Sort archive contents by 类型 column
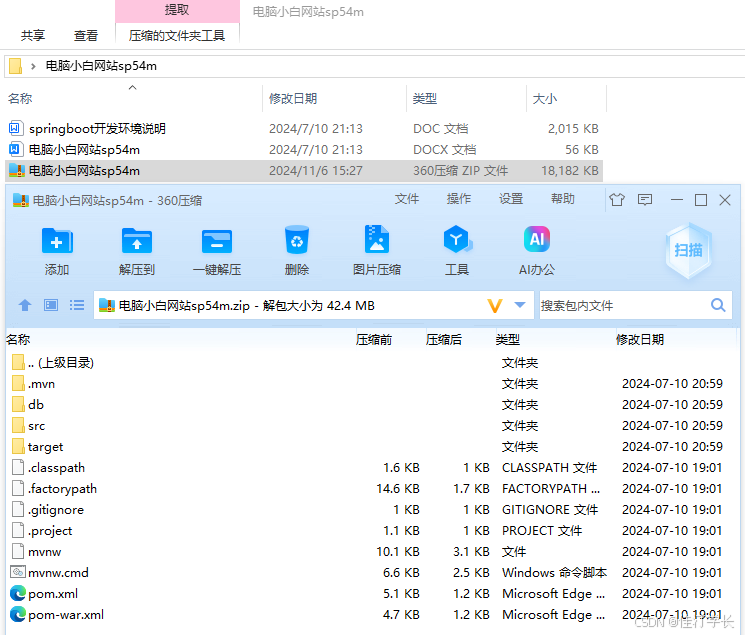745x635 pixels. click(x=508, y=339)
